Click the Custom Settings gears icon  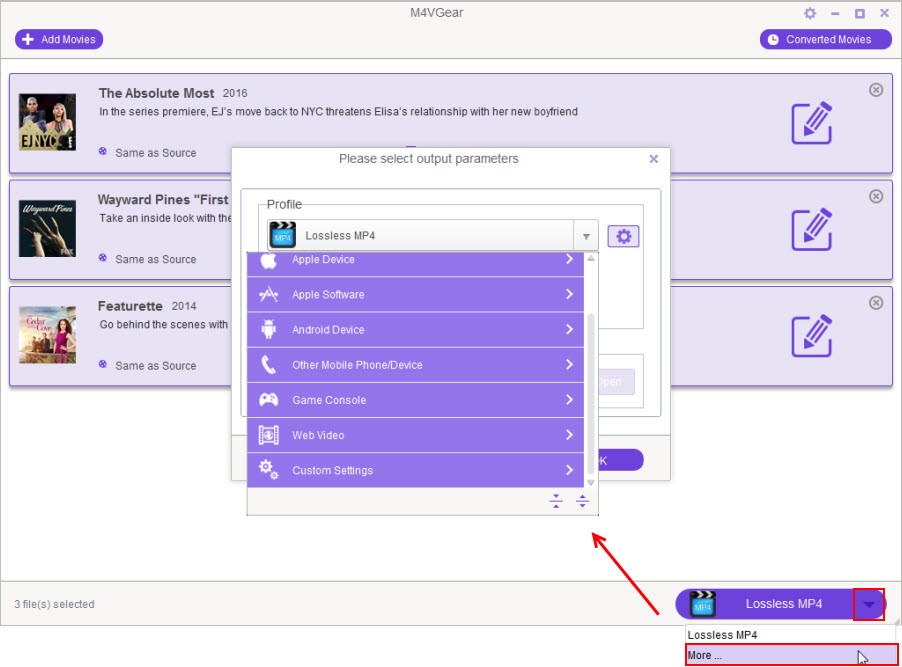268,470
